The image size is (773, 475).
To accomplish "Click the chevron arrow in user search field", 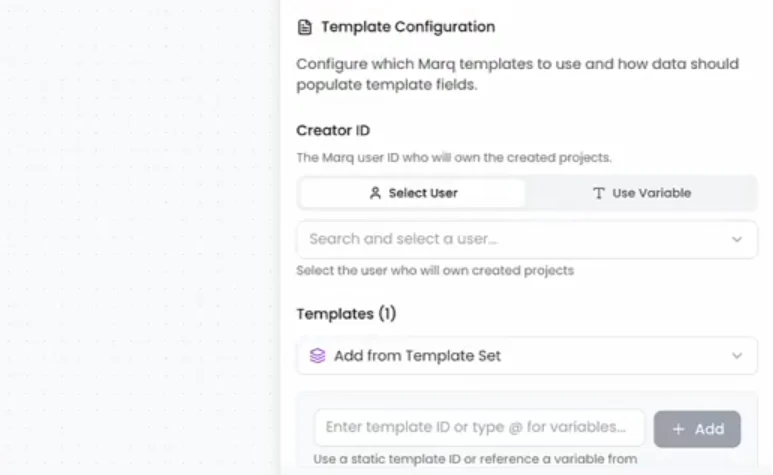I will pyautogui.click(x=737, y=240).
